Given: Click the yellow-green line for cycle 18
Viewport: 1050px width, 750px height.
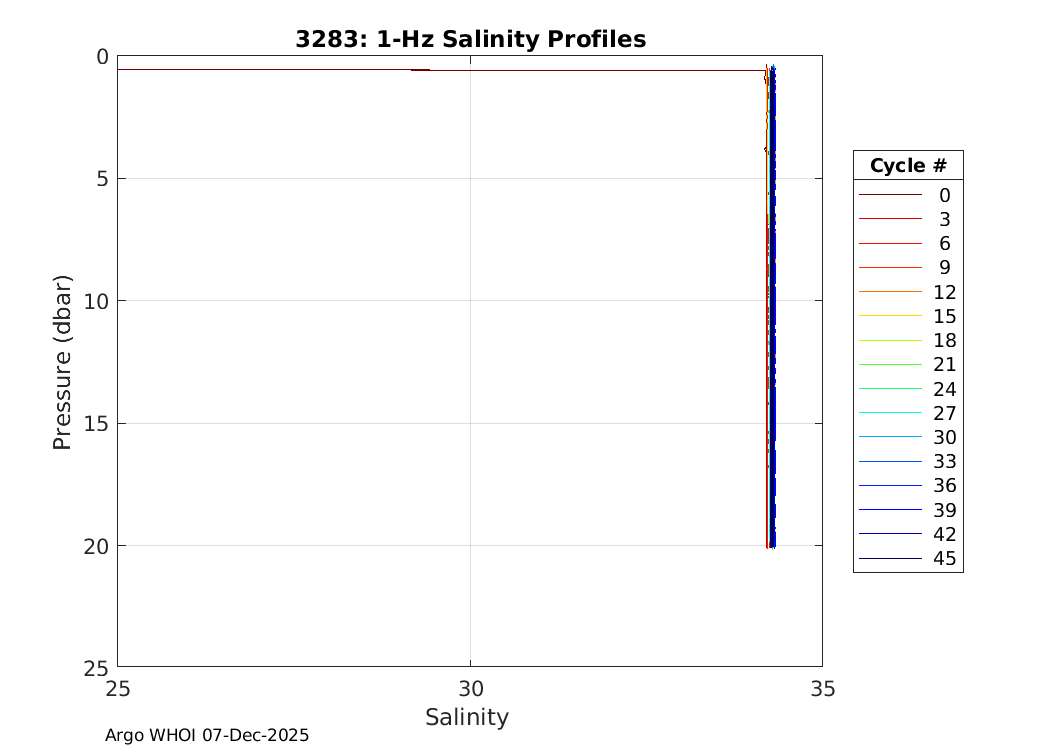Looking at the screenshot, I should pyautogui.click(x=890, y=340).
